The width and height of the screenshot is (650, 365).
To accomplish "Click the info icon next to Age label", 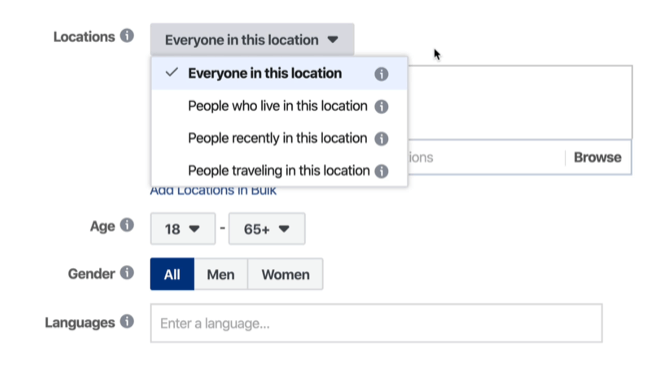I will tap(127, 225).
